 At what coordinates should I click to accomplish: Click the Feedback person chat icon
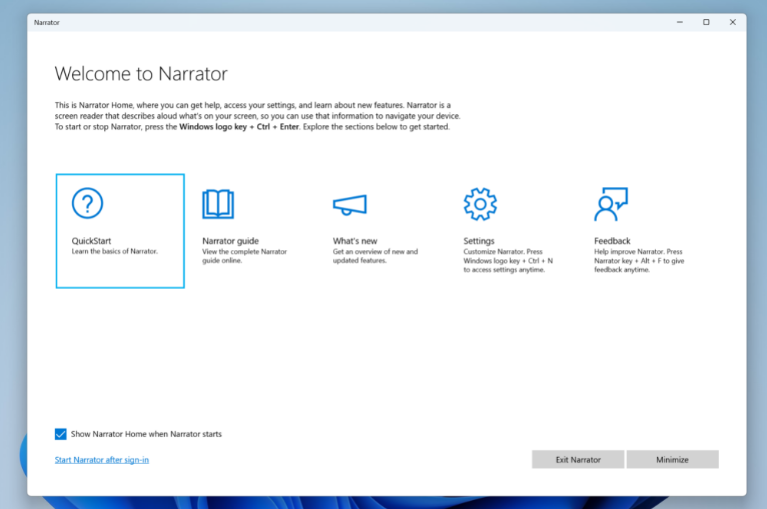point(611,204)
